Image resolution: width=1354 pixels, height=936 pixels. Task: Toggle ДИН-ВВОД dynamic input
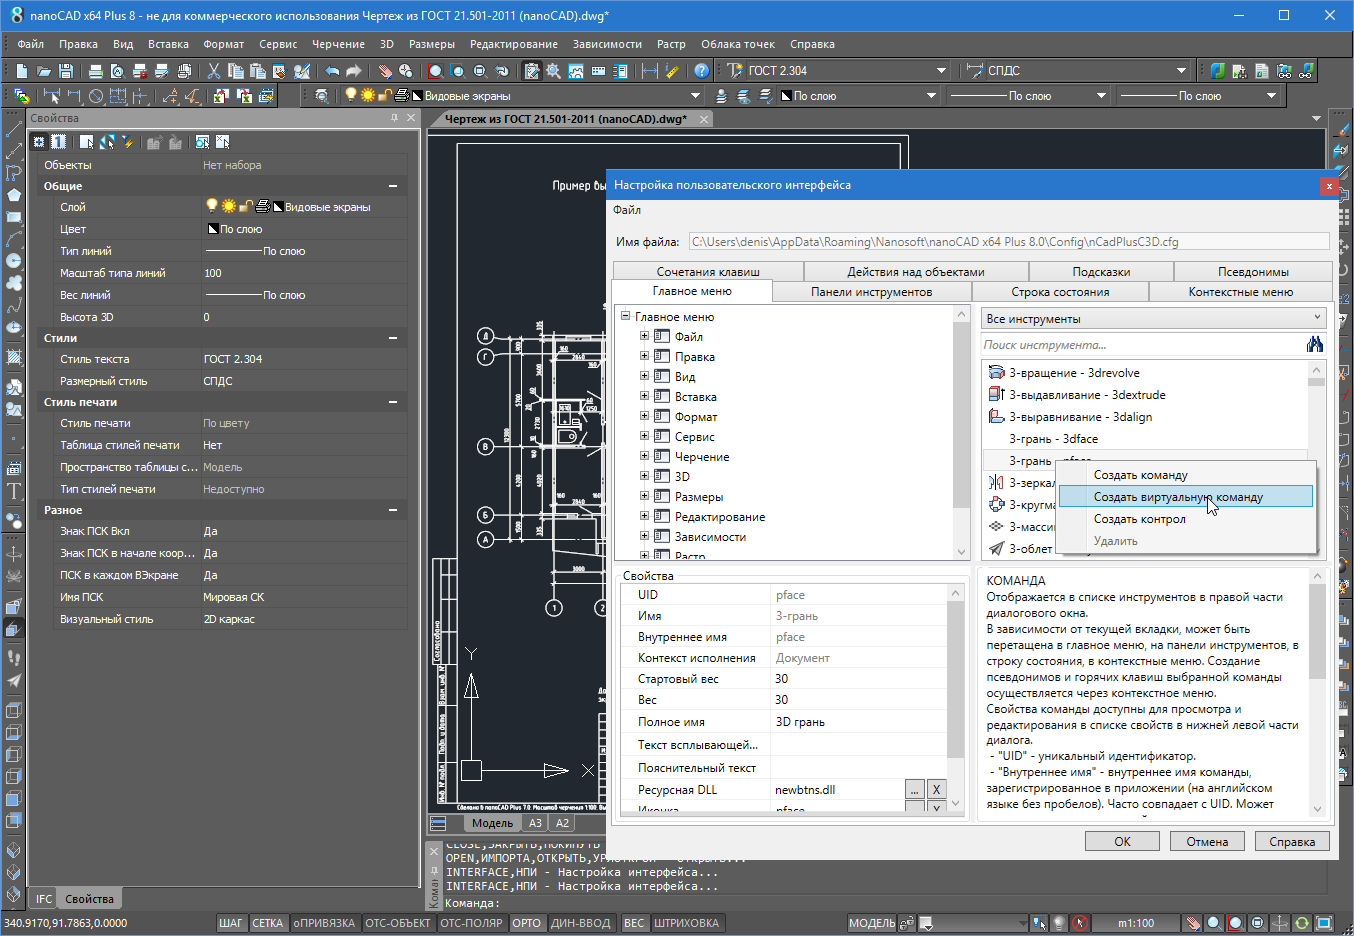pyautogui.click(x=582, y=923)
